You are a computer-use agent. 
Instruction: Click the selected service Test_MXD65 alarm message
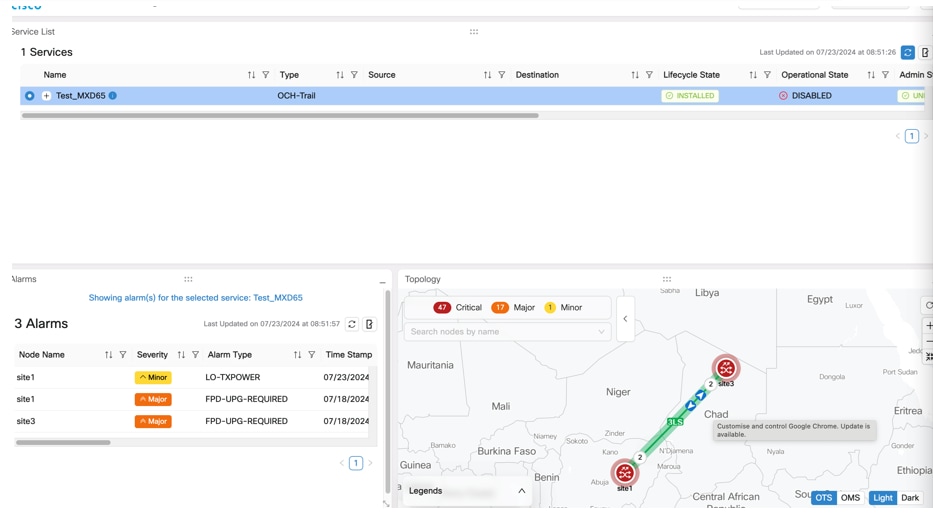click(x=195, y=298)
